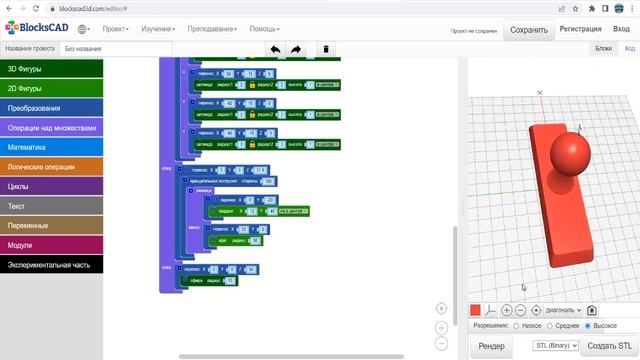Open the red render color swatch
Viewport: 640px width, 360px height.
click(x=475, y=310)
